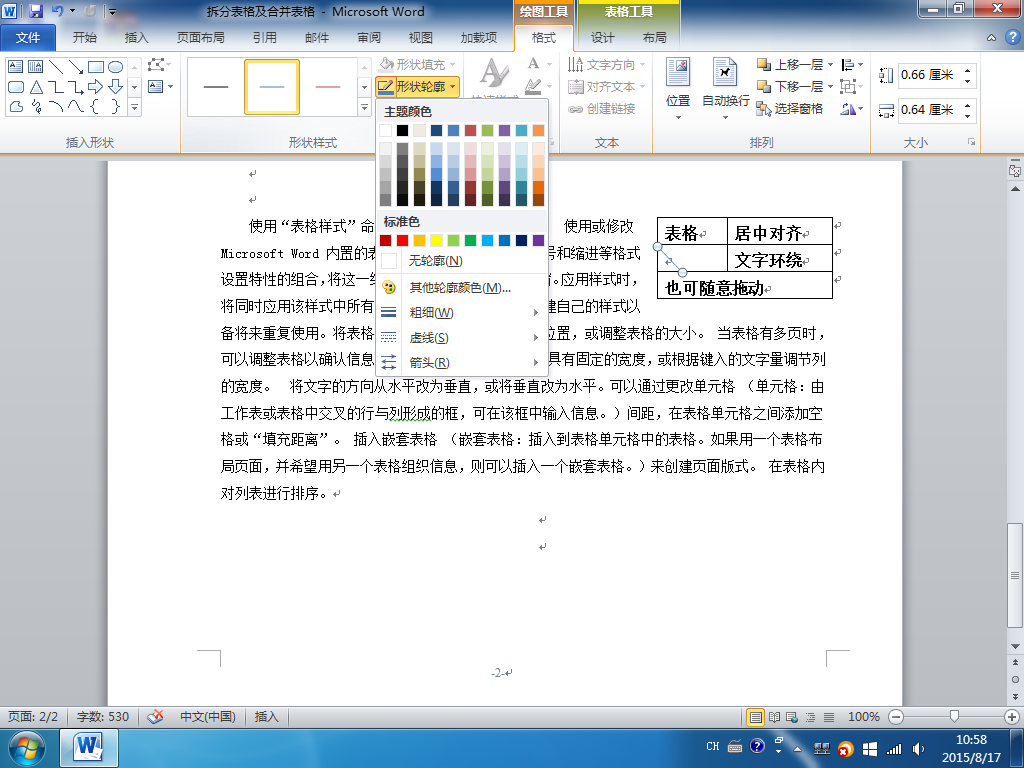Choose No Outline (无轮廓) option
The height and width of the screenshot is (768, 1024).
[x=460, y=261]
